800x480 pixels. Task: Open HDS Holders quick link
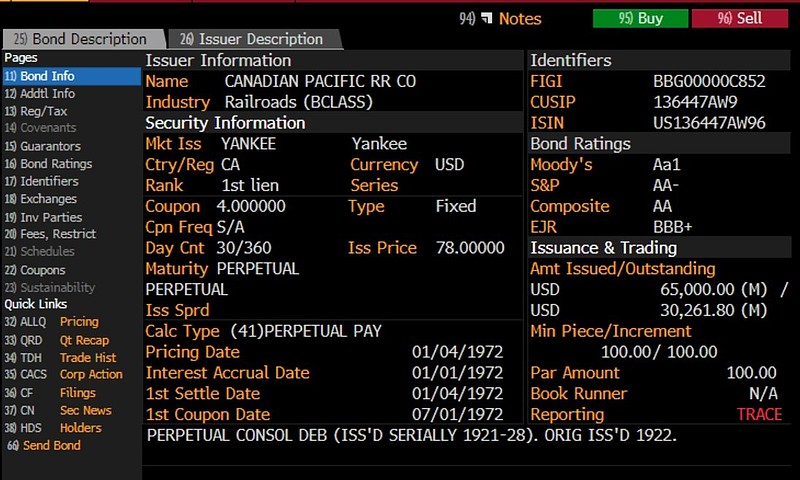[53, 427]
